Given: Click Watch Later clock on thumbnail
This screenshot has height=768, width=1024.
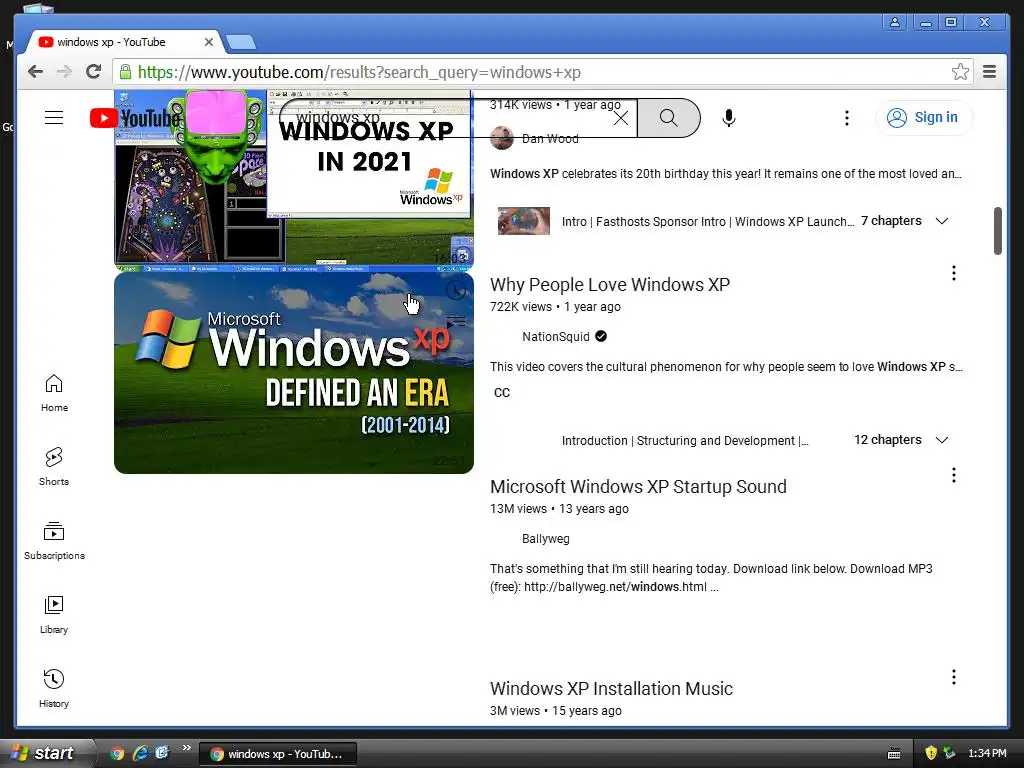Looking at the screenshot, I should (x=455, y=290).
